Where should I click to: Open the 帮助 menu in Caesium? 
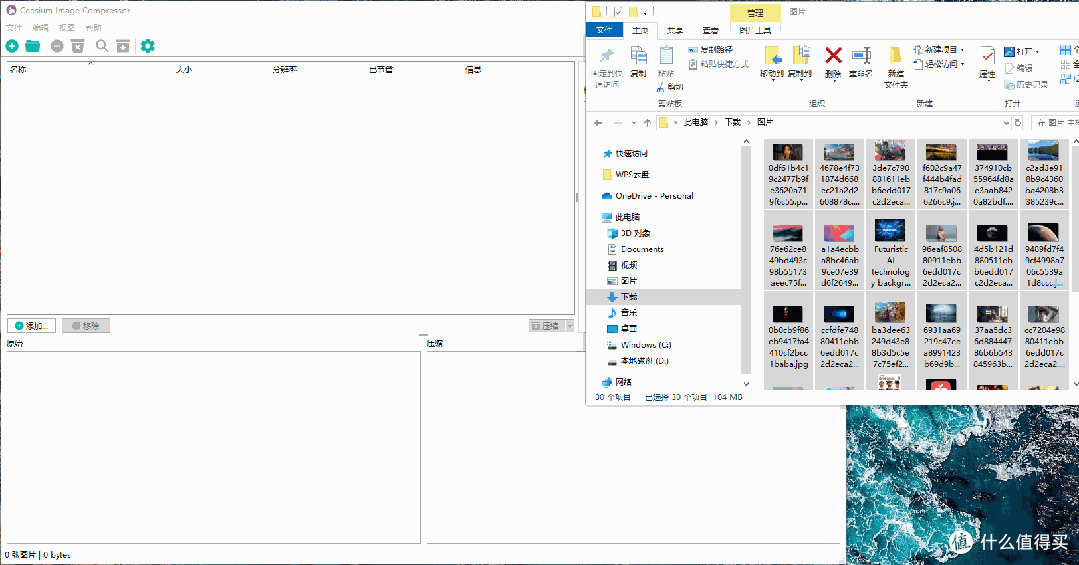[94, 28]
